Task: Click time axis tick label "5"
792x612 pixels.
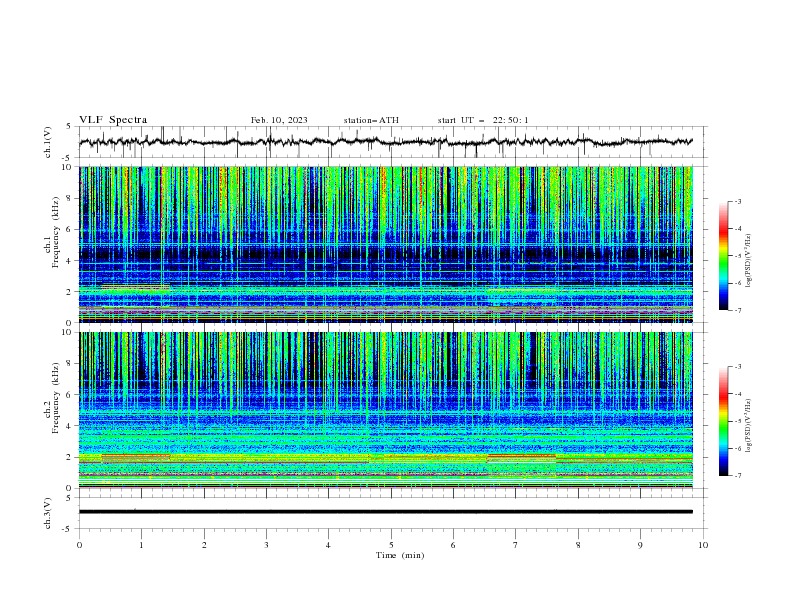Action: 391,545
